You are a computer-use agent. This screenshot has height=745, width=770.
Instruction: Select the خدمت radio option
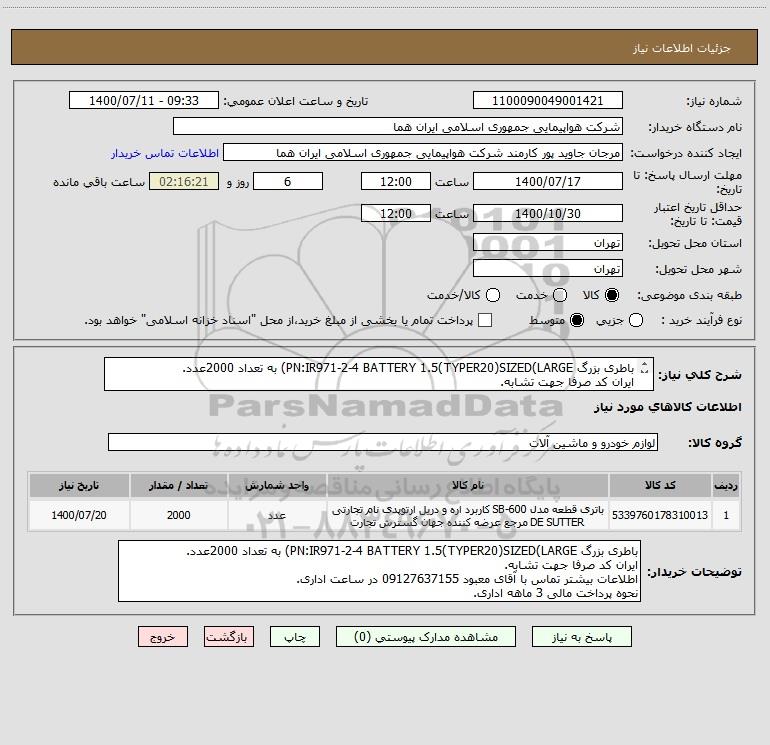click(x=560, y=295)
